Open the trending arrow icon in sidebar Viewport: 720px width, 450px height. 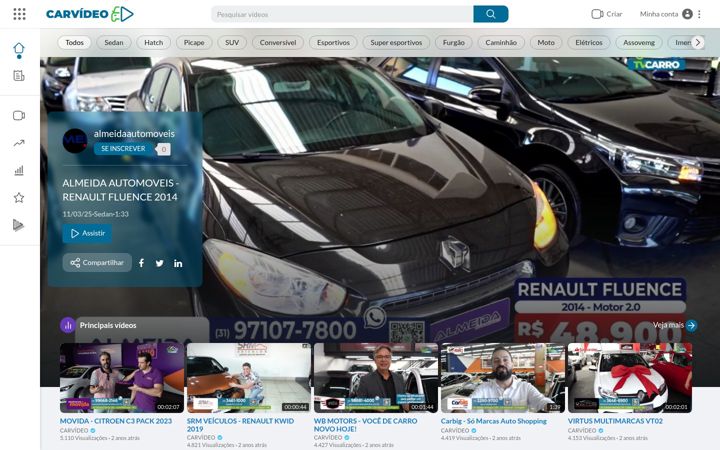click(x=19, y=143)
